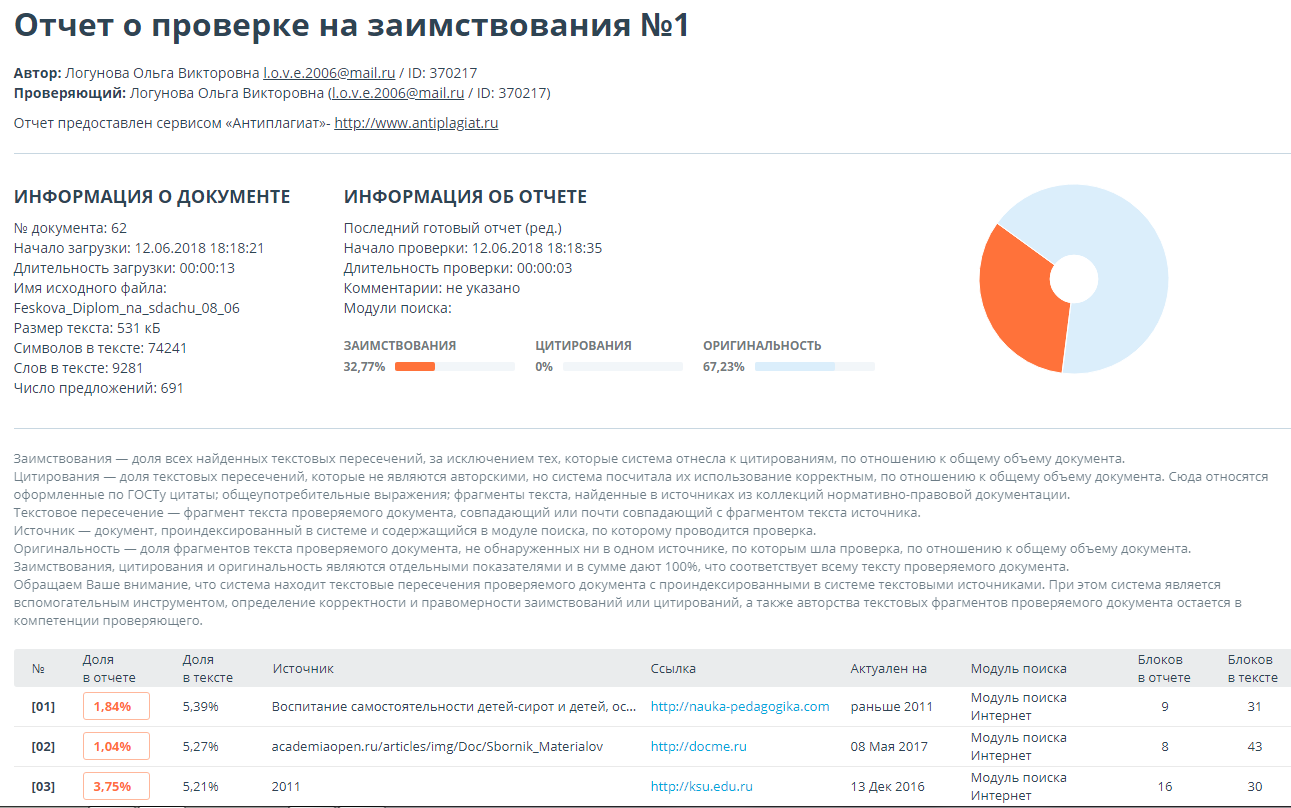The height and width of the screenshot is (808, 1291).
Task: Click the email link in the Автор line
Action: pyautogui.click(x=329, y=73)
